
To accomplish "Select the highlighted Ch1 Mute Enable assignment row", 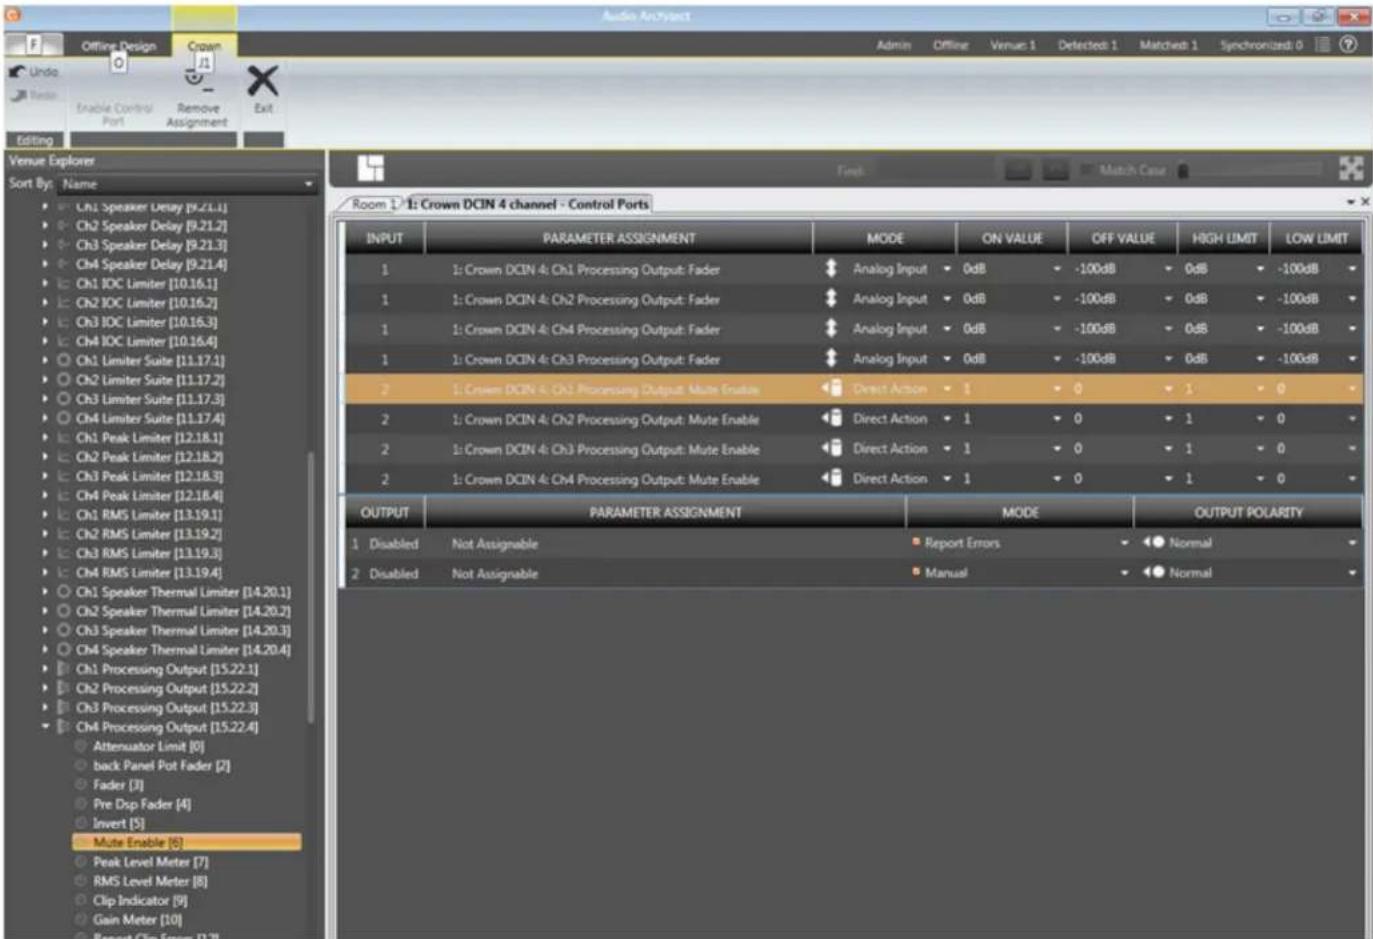I will 854,389.
